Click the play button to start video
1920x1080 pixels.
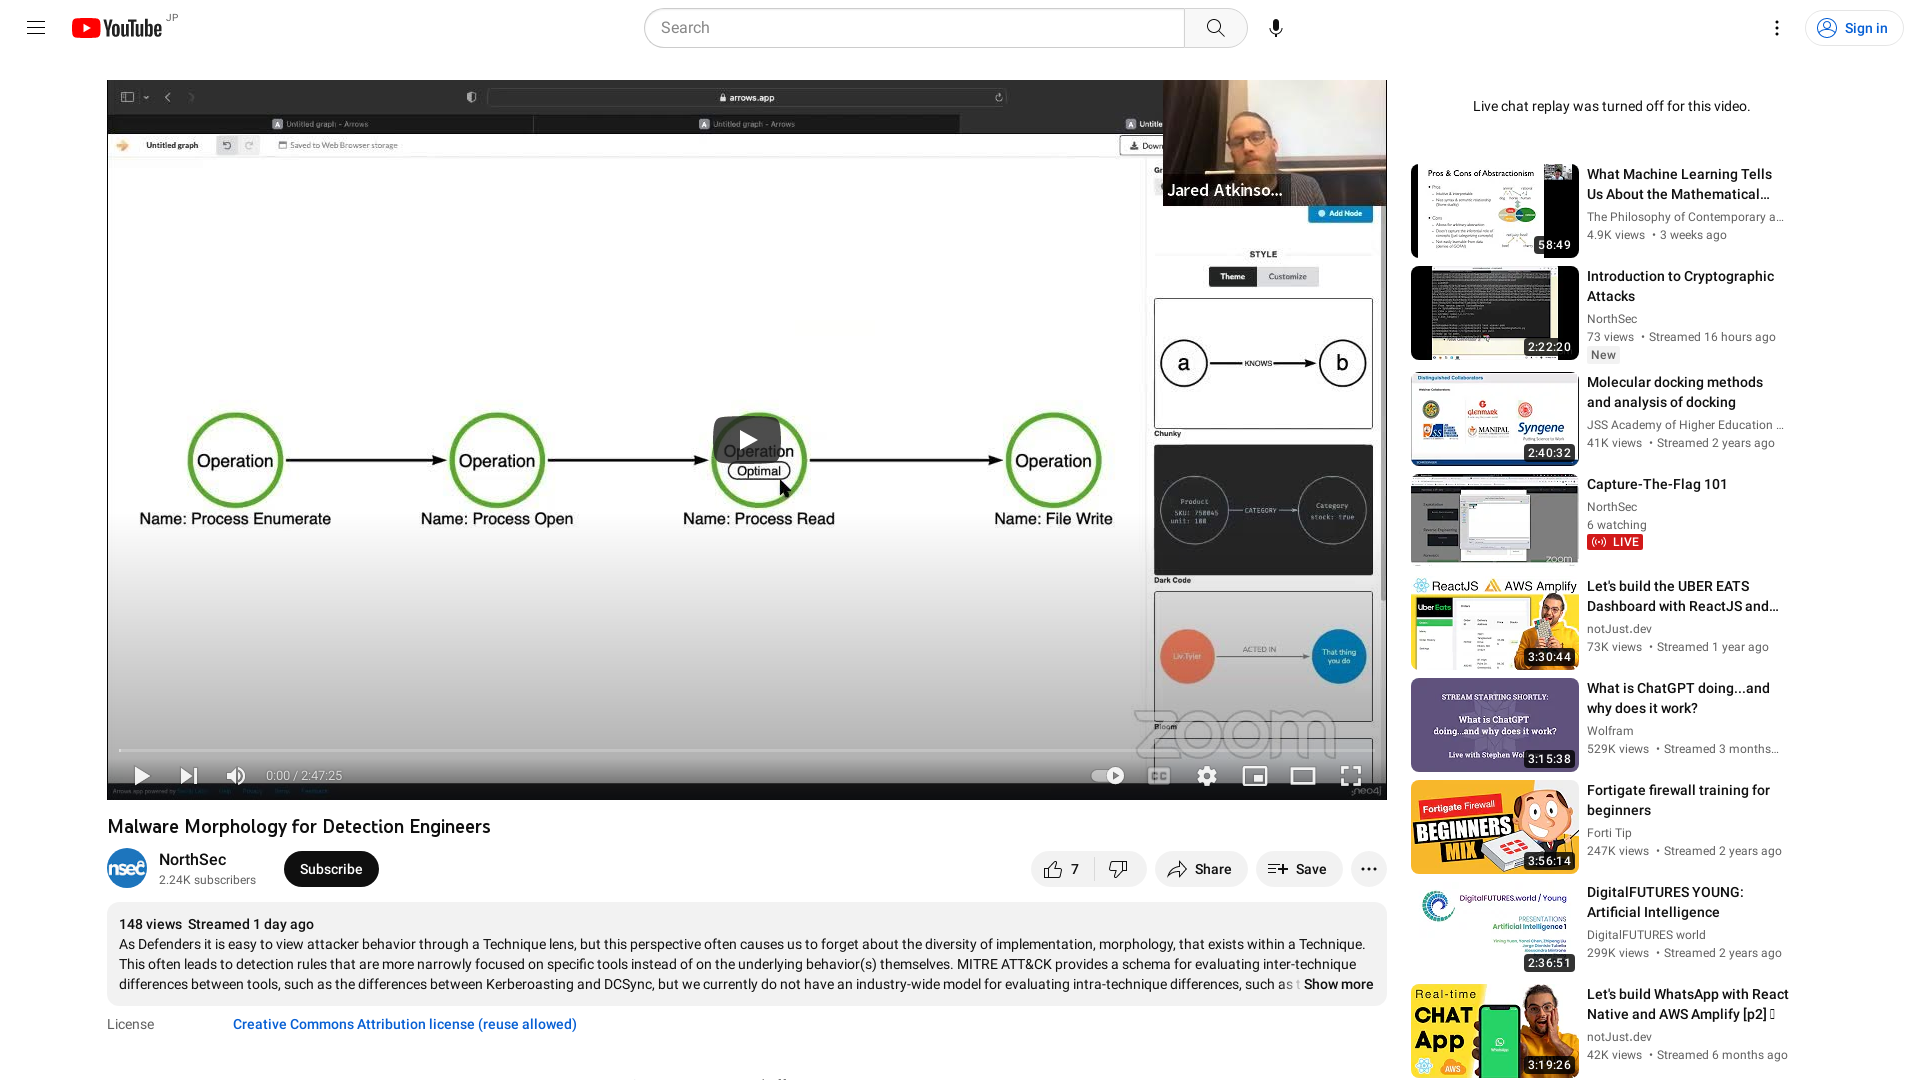pos(141,775)
